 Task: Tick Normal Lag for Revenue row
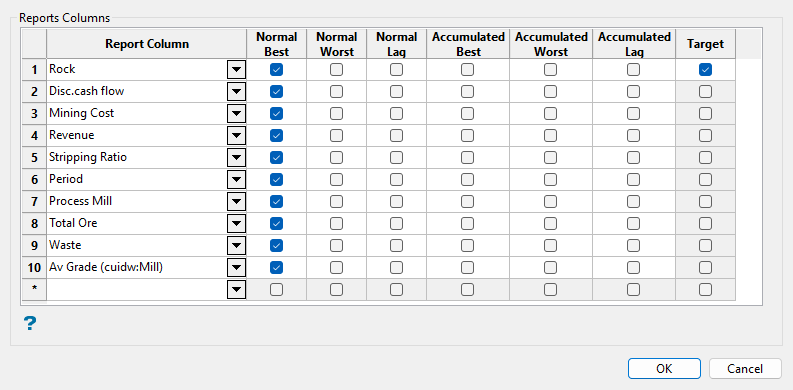click(x=396, y=136)
